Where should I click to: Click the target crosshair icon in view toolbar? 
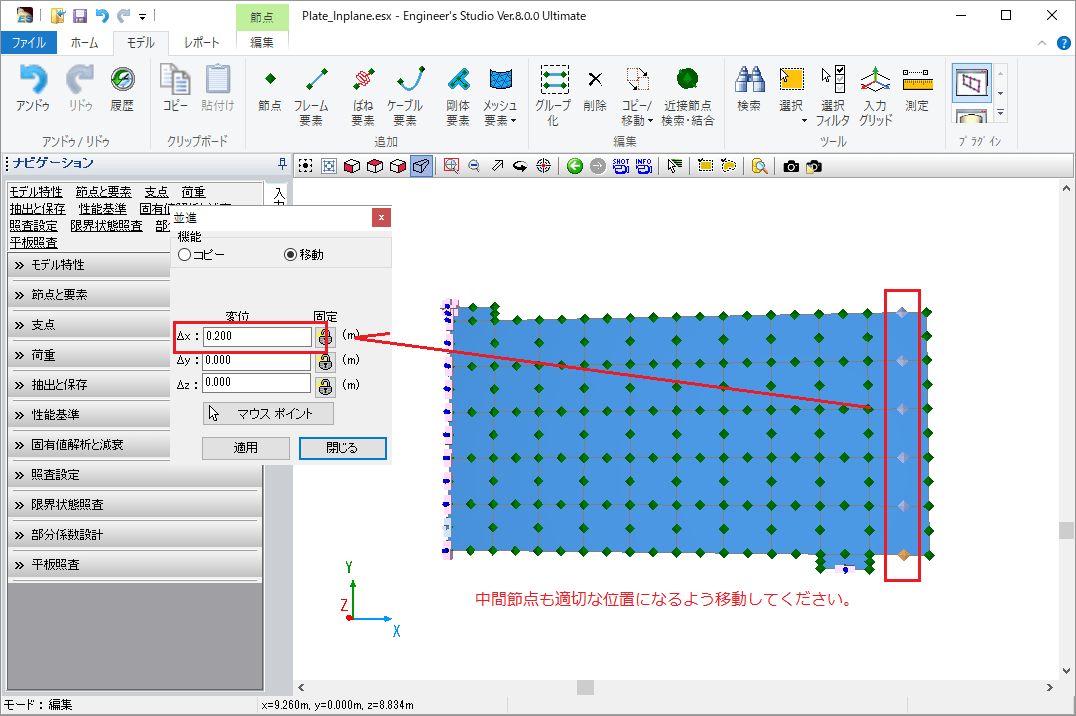coord(543,166)
